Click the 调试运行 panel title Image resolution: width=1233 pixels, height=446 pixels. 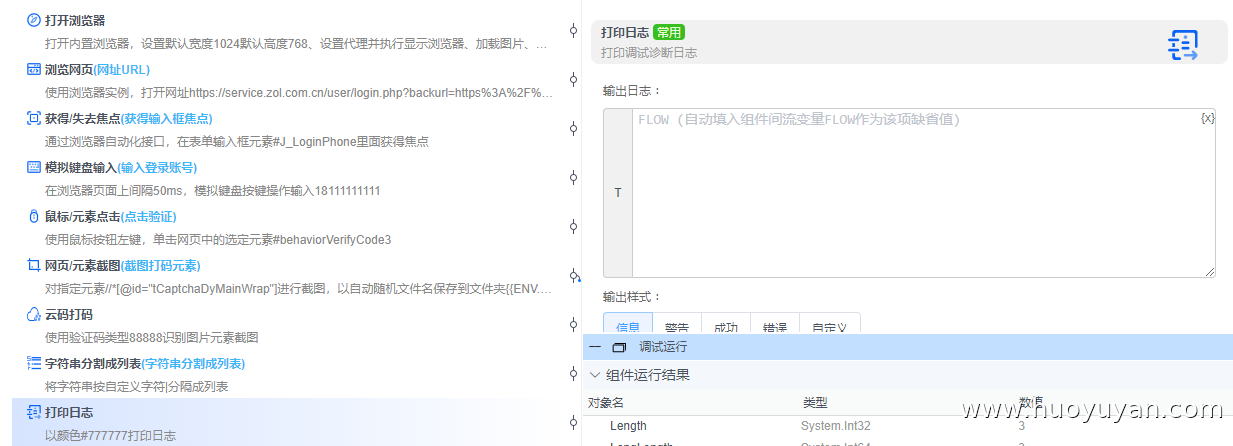tap(663, 347)
